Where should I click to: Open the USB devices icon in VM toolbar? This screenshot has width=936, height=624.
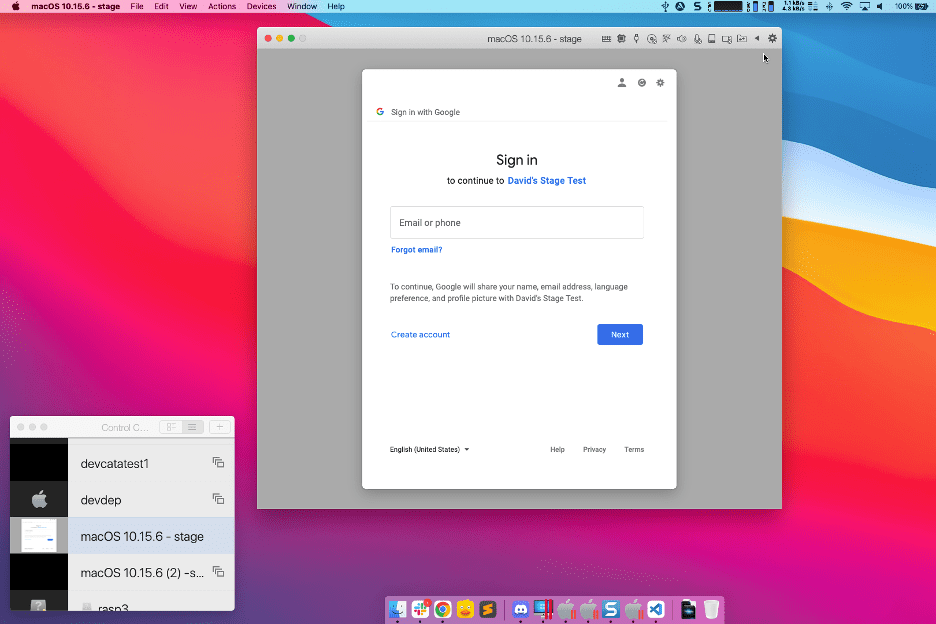pyautogui.click(x=636, y=39)
